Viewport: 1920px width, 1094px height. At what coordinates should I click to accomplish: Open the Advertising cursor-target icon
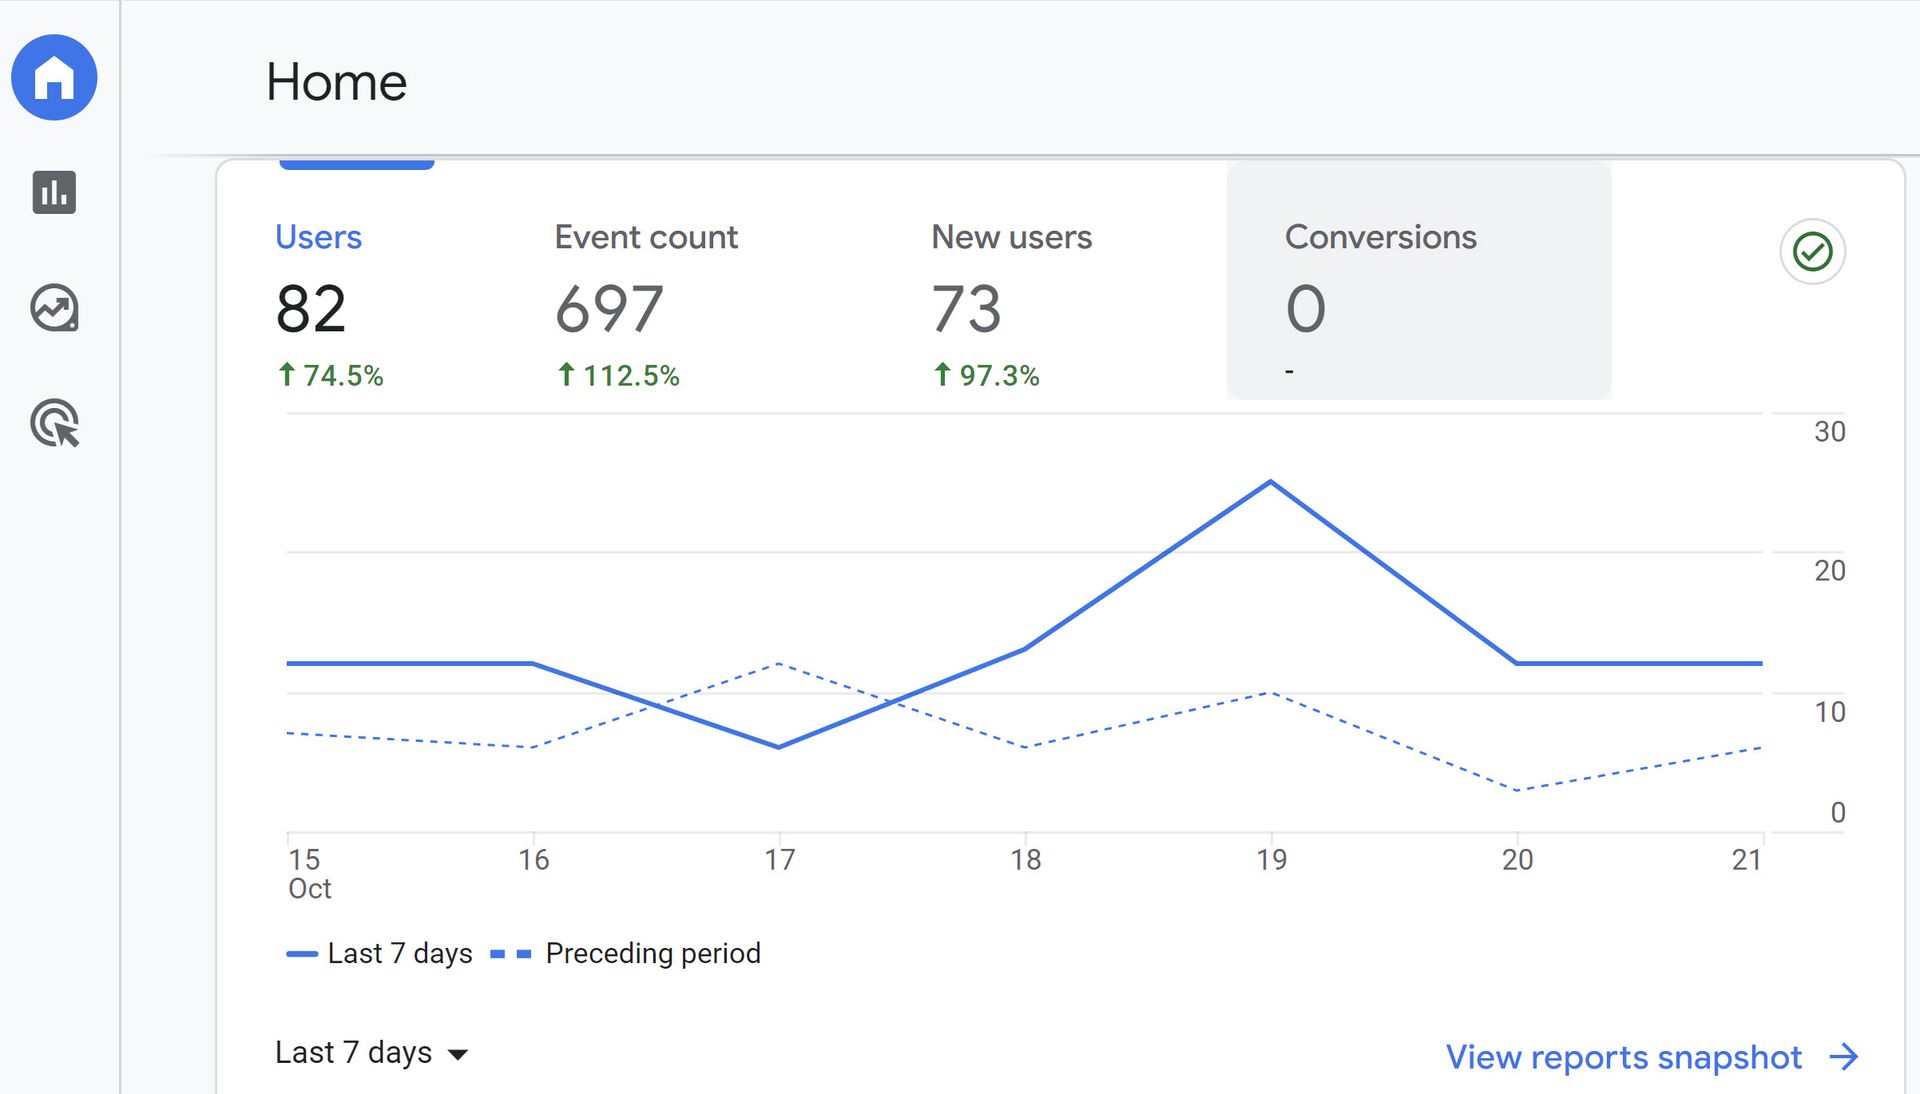tap(54, 423)
